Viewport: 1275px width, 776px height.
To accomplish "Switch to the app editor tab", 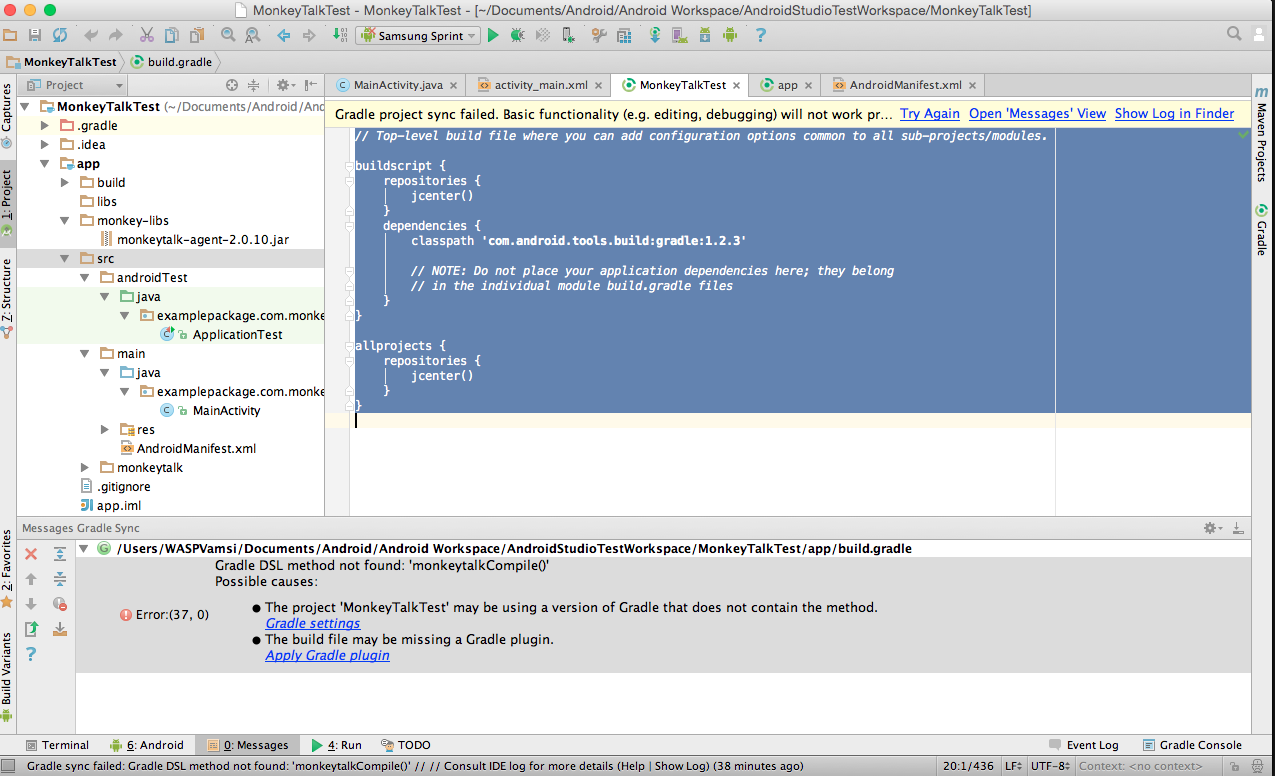I will pos(786,85).
